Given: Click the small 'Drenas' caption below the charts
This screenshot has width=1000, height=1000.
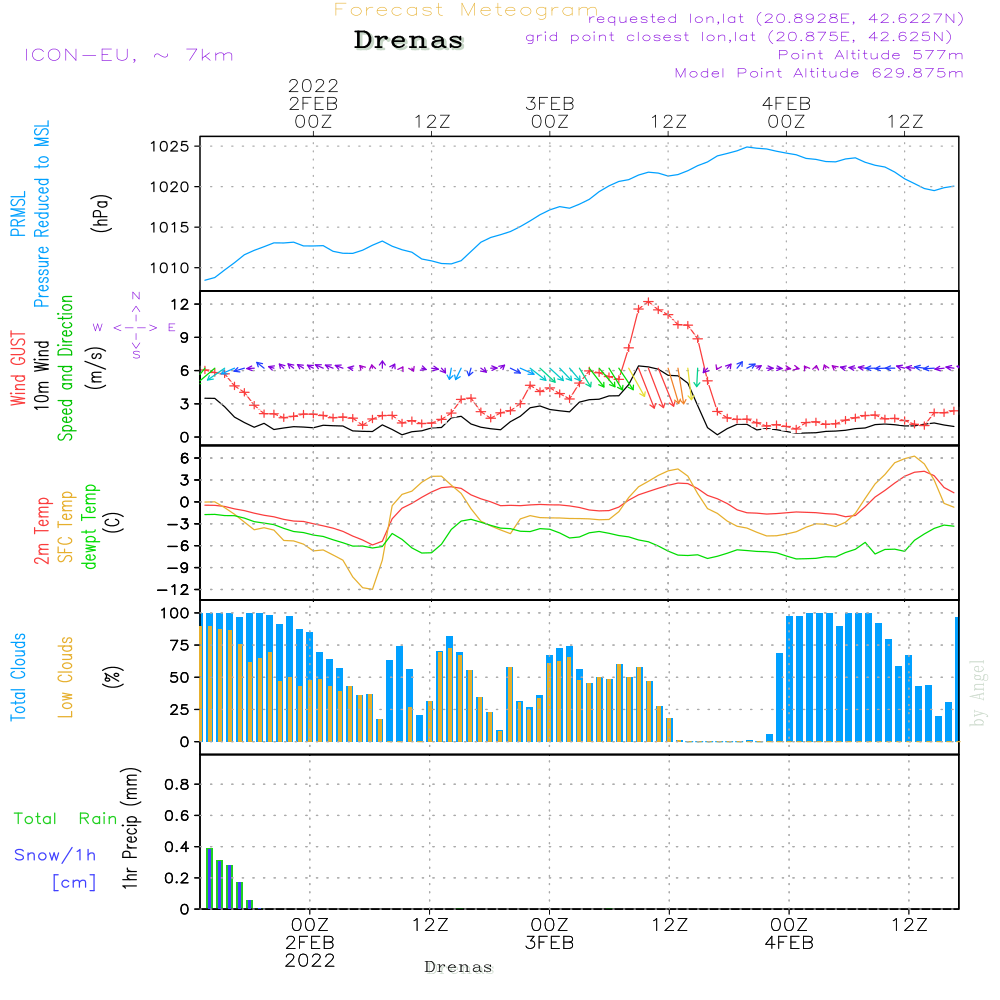Looking at the screenshot, I should (x=459, y=967).
